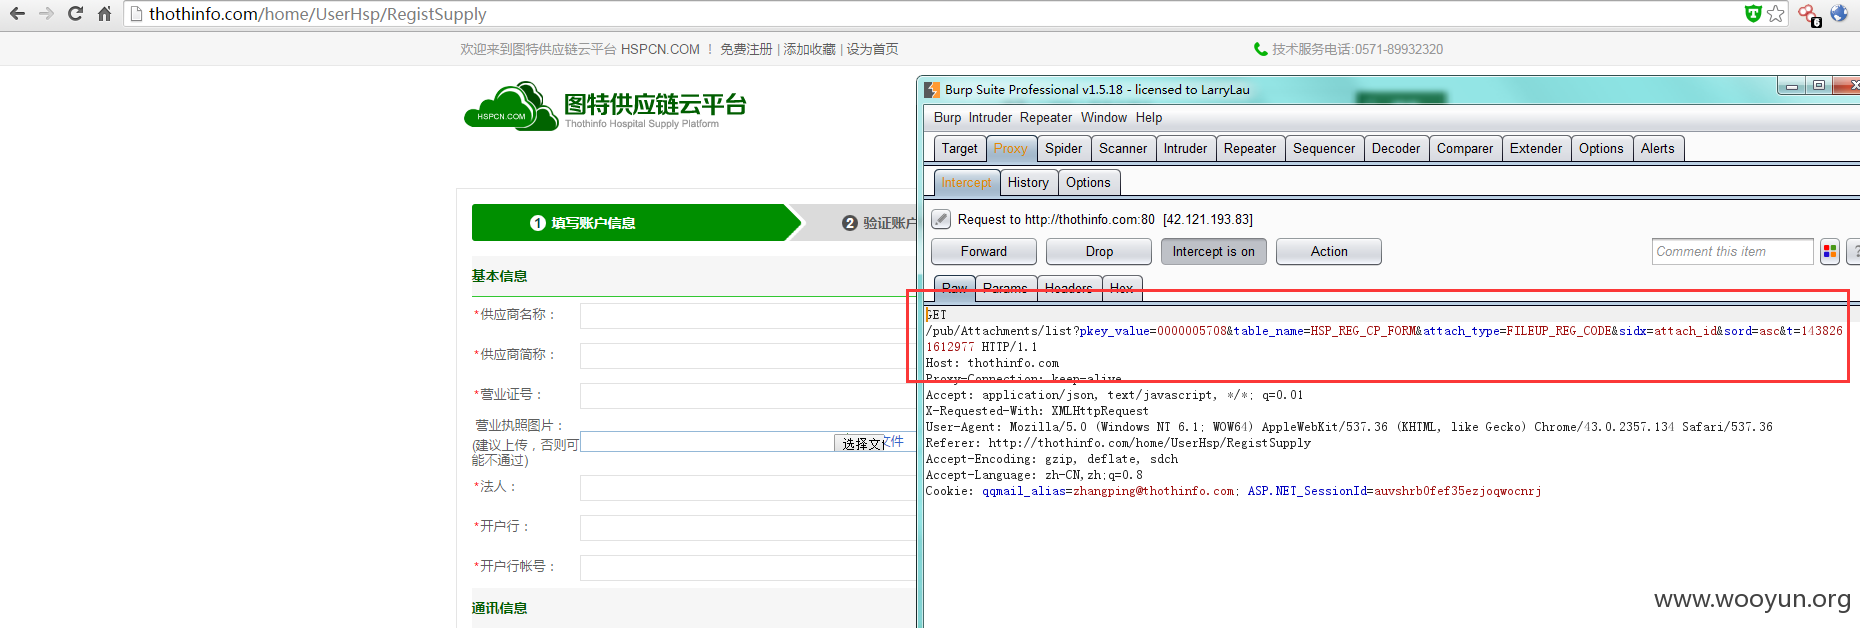Click the 添加收藏 link

(809, 49)
